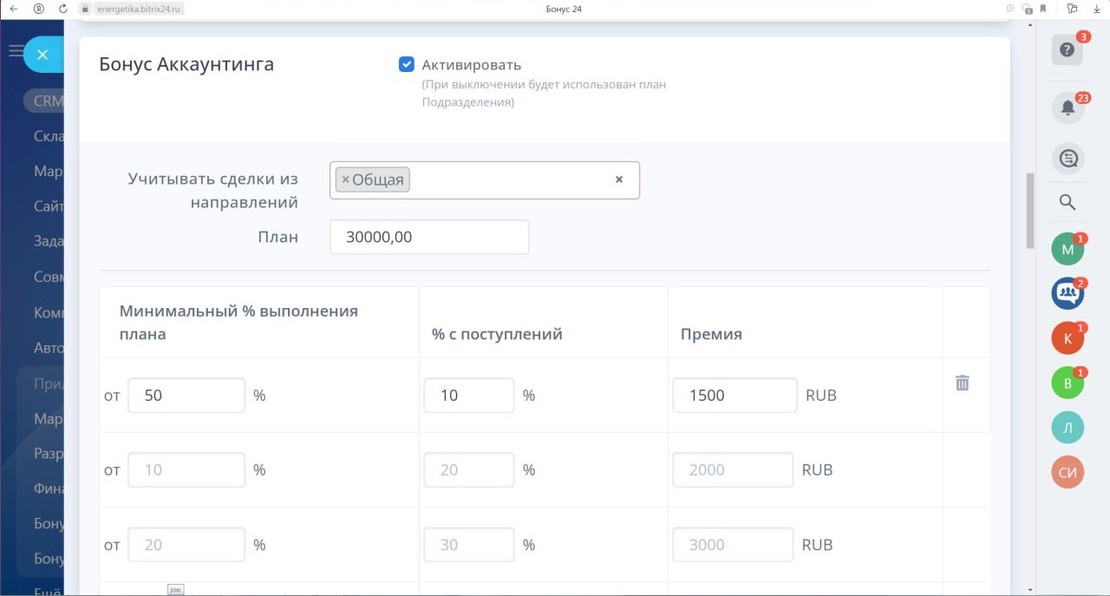
Task: Delete the first bonus row via trash icon
Action: pos(962,383)
